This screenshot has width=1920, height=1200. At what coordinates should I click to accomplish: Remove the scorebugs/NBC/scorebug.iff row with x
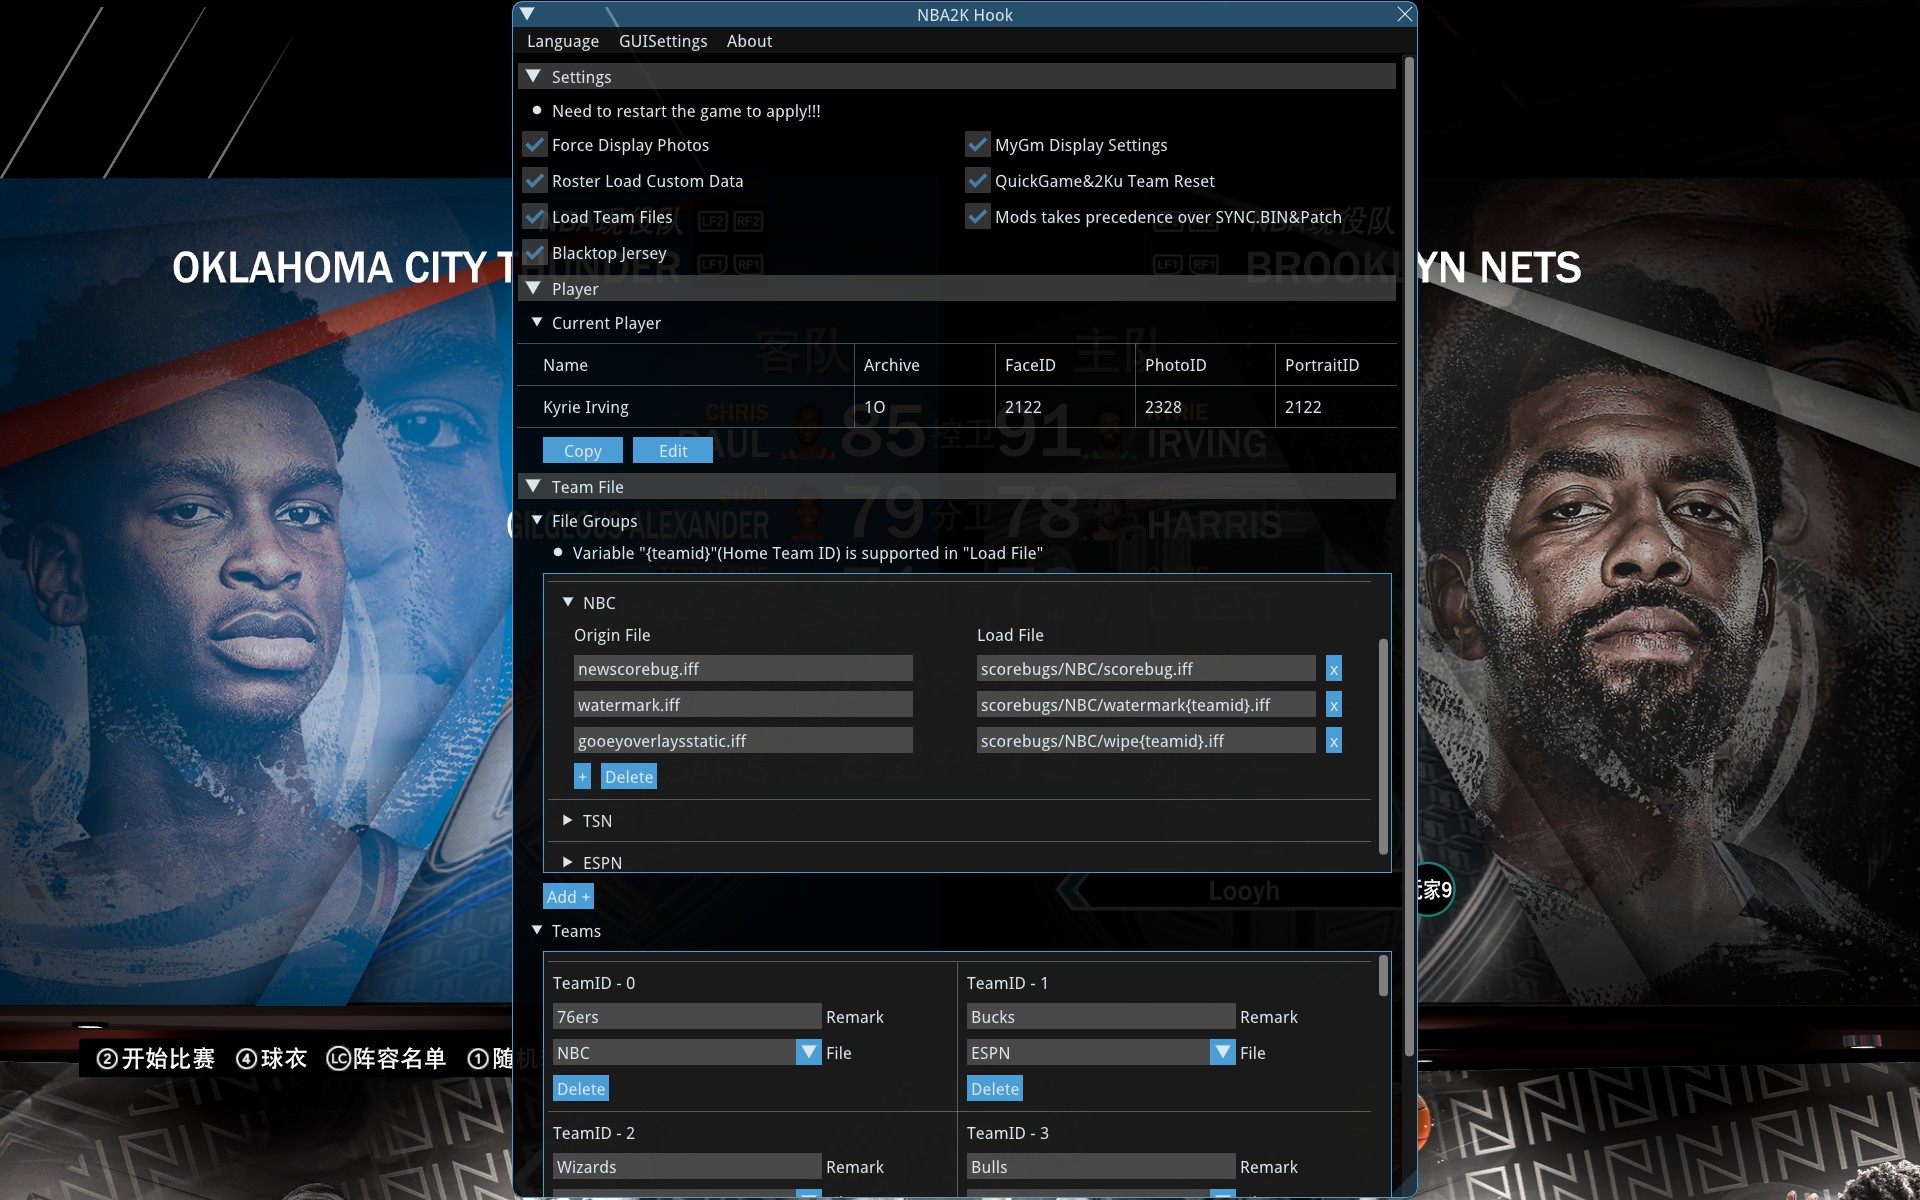(1333, 669)
